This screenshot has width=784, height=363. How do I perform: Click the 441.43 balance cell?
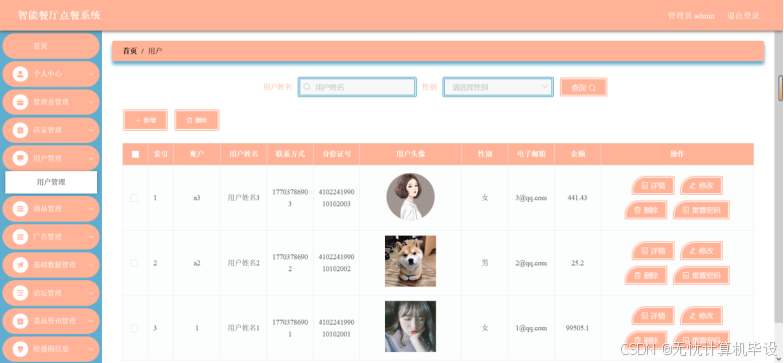pyautogui.click(x=578, y=198)
